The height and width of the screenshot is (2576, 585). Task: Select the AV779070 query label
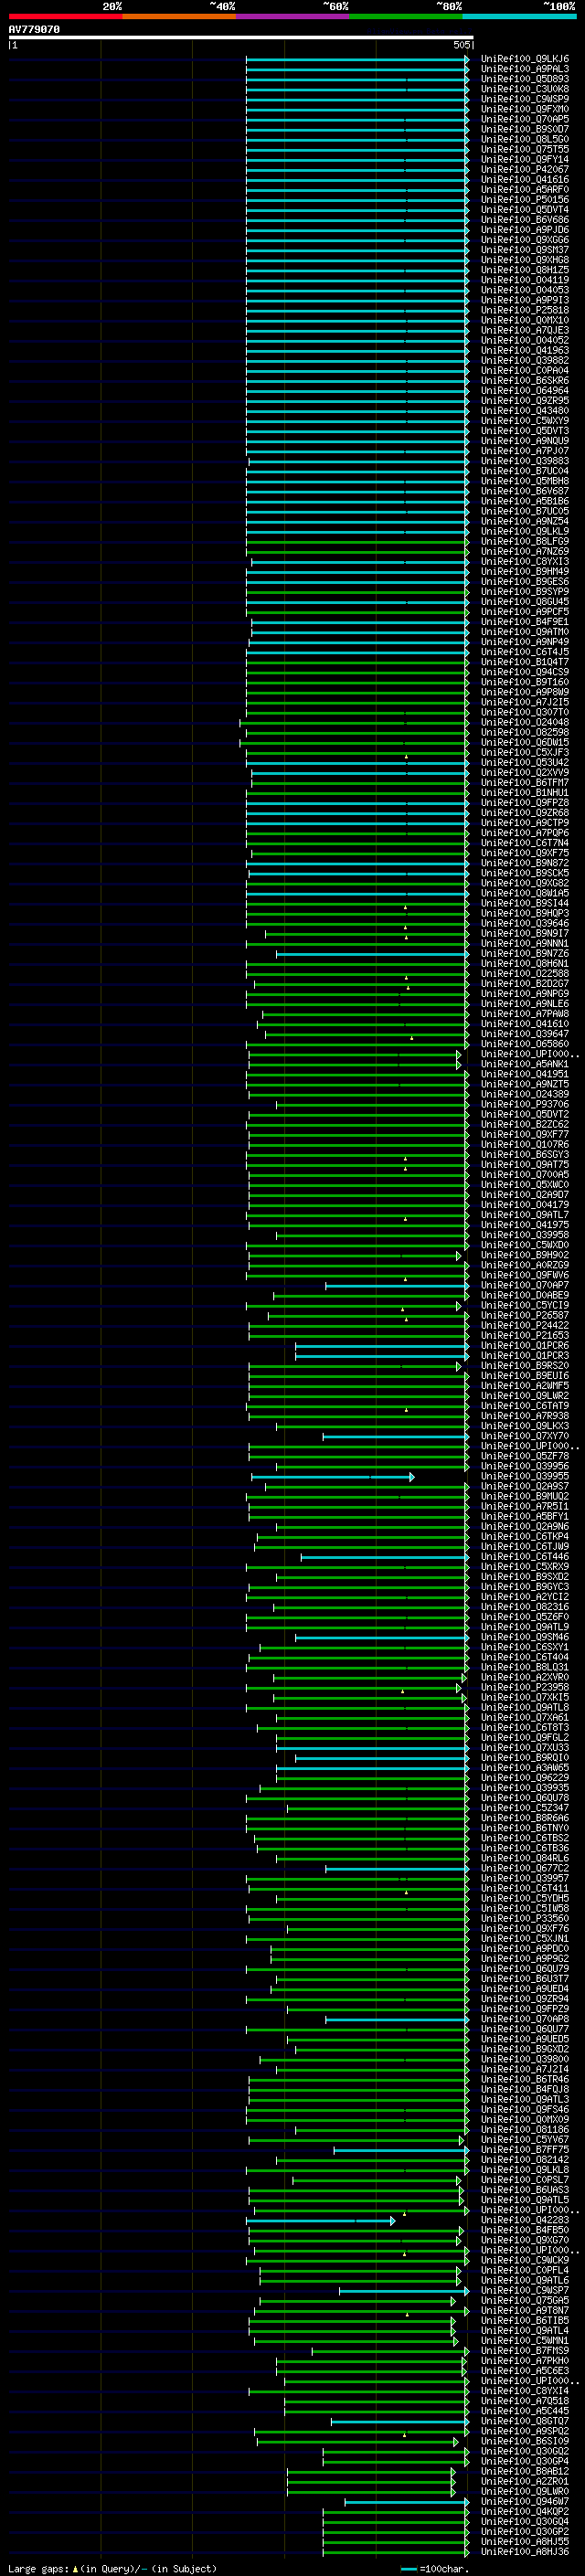[x=34, y=30]
